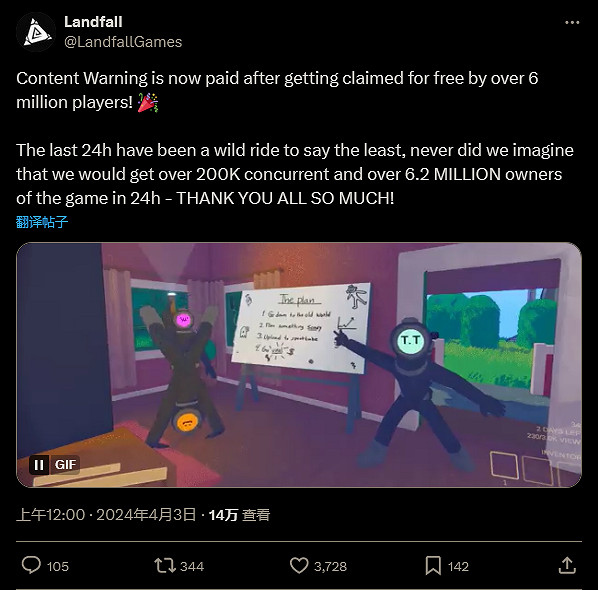
Task: Bookmark the post with the bookmark icon
Action: click(433, 565)
